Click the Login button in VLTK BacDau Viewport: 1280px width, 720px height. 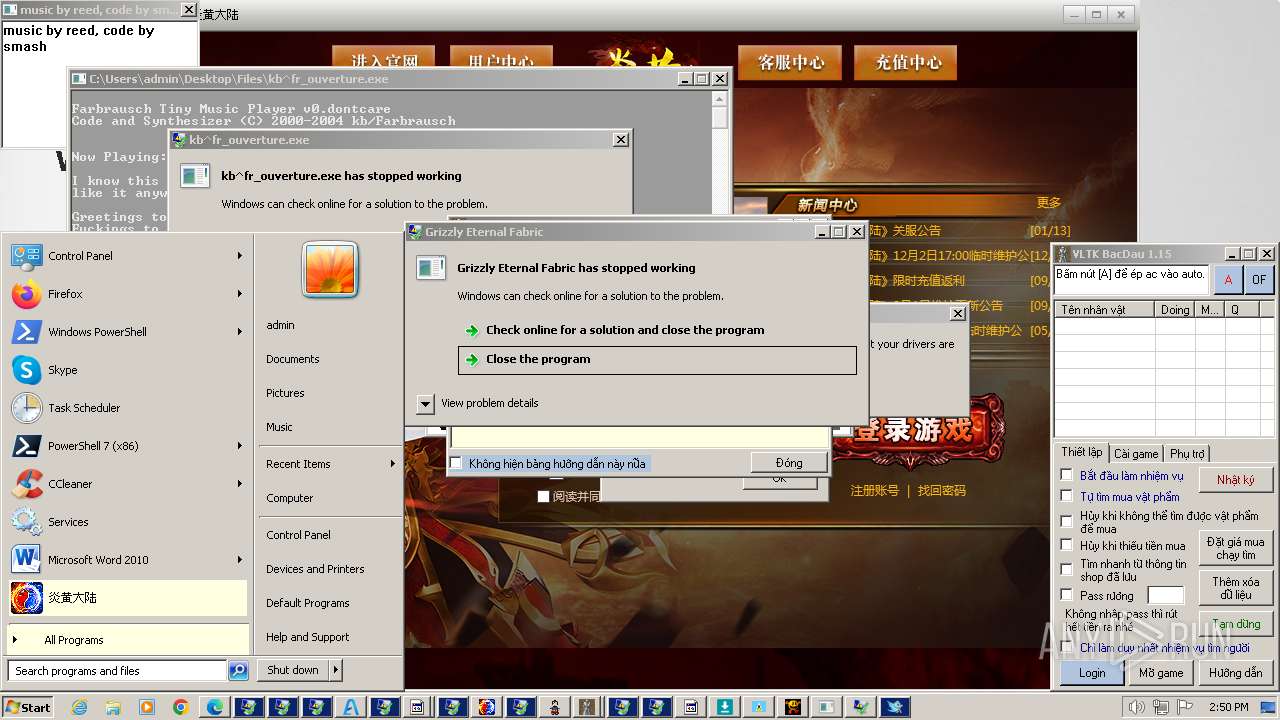pyautogui.click(x=1092, y=673)
